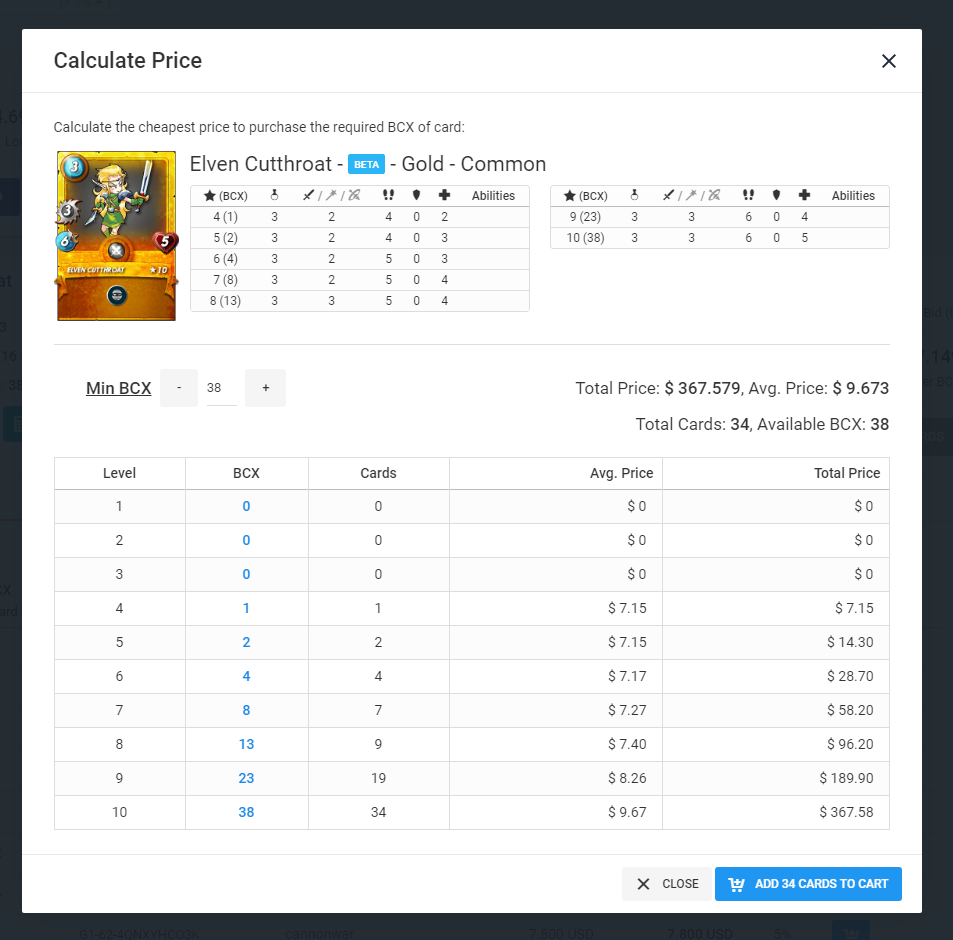Click the health cross icon in right table
Screen dimensions: 953x940
[x=804, y=196]
